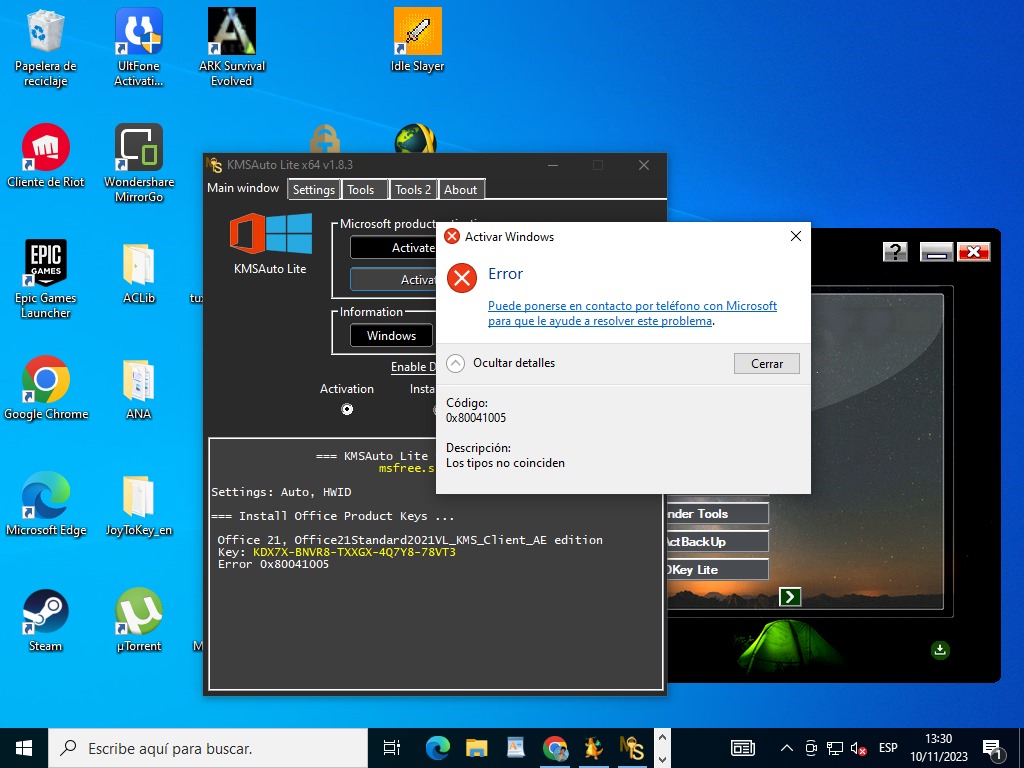
Task: Click the error code 0x80041005 in the dialog
Action: click(476, 418)
